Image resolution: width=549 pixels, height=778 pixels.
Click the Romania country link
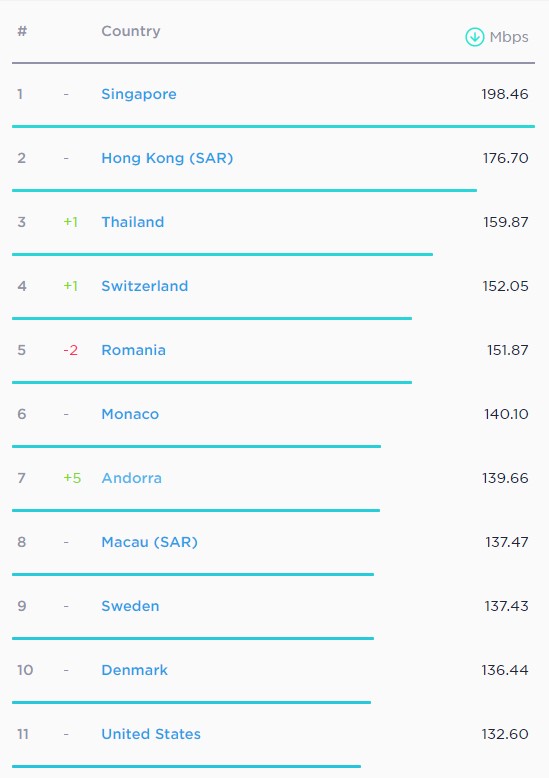pyautogui.click(x=134, y=350)
